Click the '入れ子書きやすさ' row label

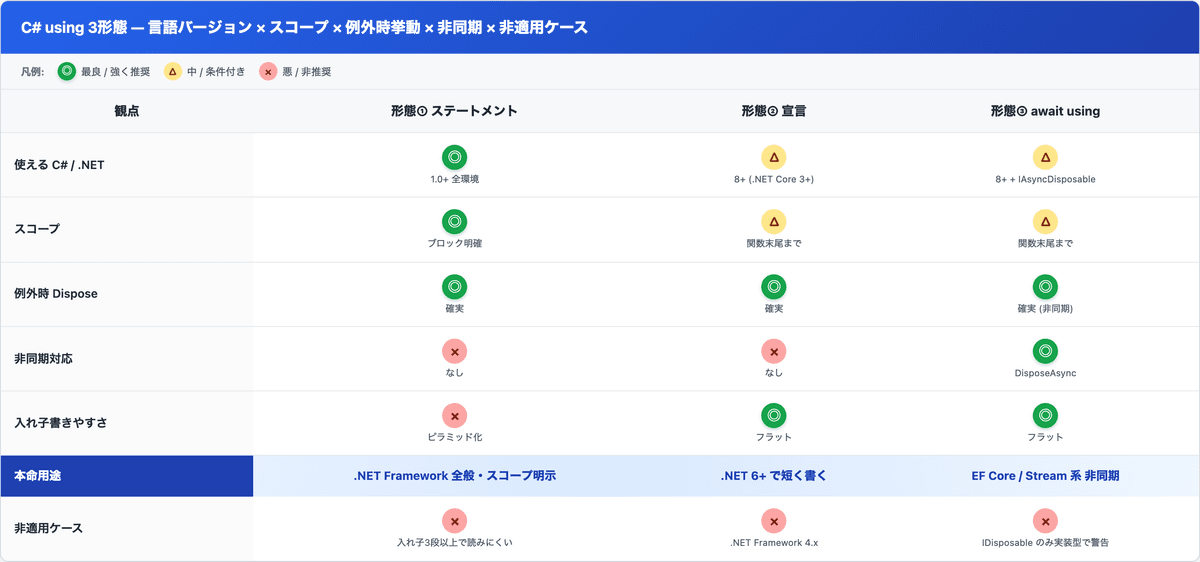pos(61,423)
